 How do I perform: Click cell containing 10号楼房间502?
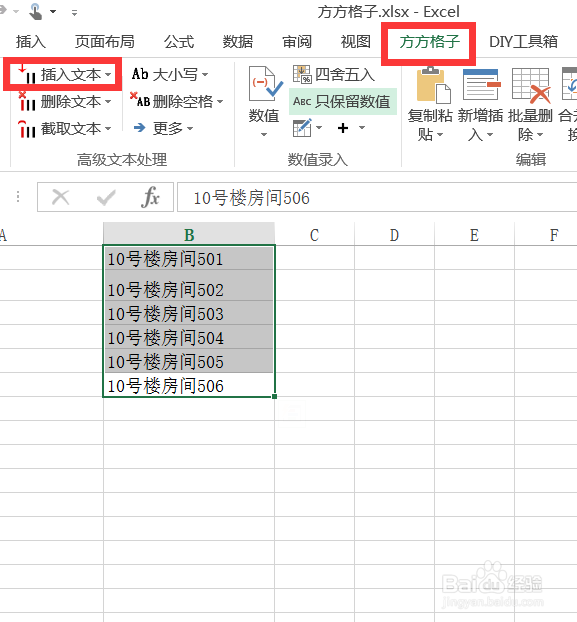189,286
